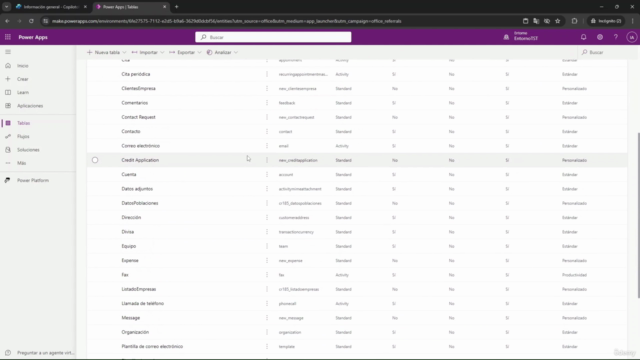Open more options for Dirección row
Viewport: 640px width, 360px height.
267,218
